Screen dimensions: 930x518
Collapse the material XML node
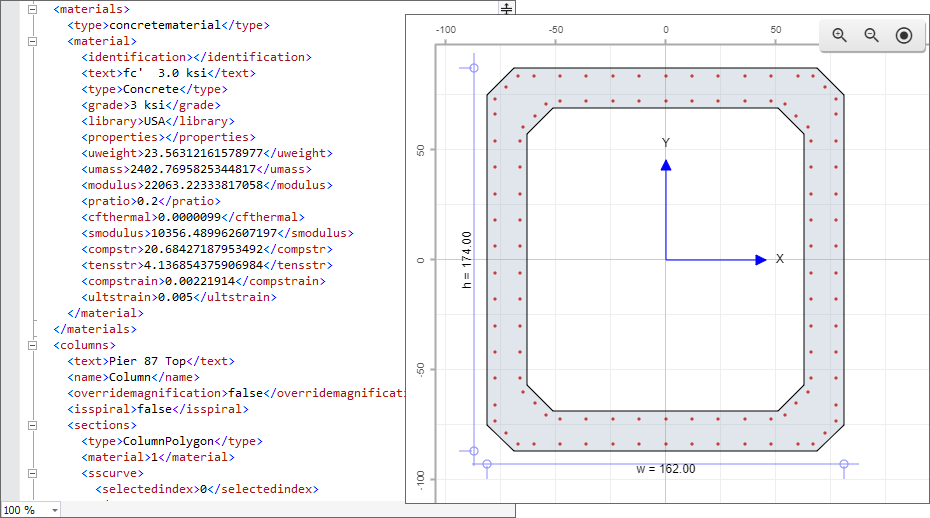[x=33, y=42]
